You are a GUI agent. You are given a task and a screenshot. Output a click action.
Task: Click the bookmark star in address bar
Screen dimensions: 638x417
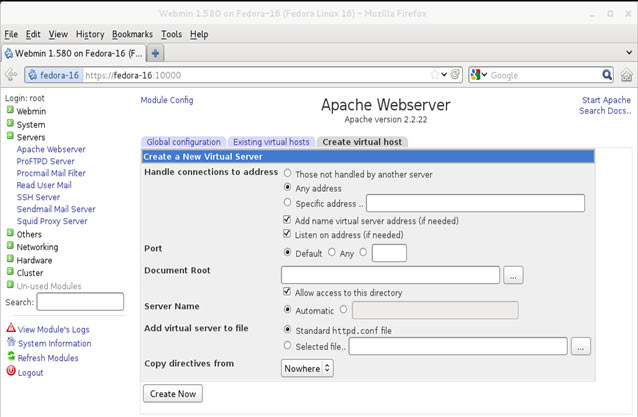(435, 74)
